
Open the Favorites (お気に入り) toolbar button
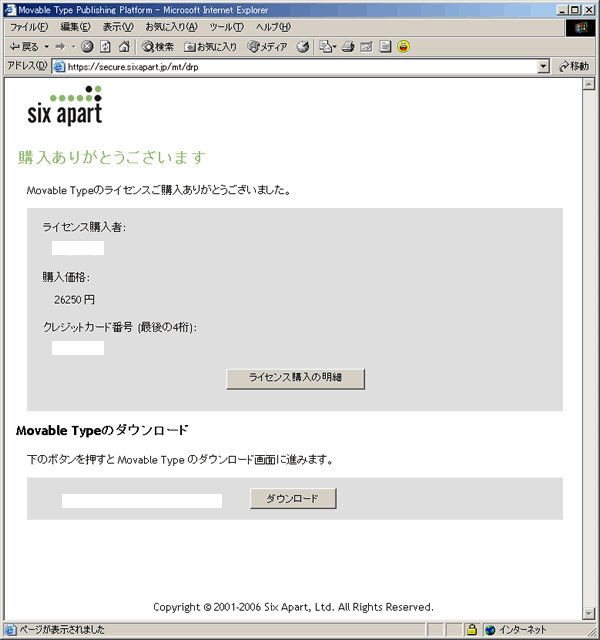pos(211,47)
